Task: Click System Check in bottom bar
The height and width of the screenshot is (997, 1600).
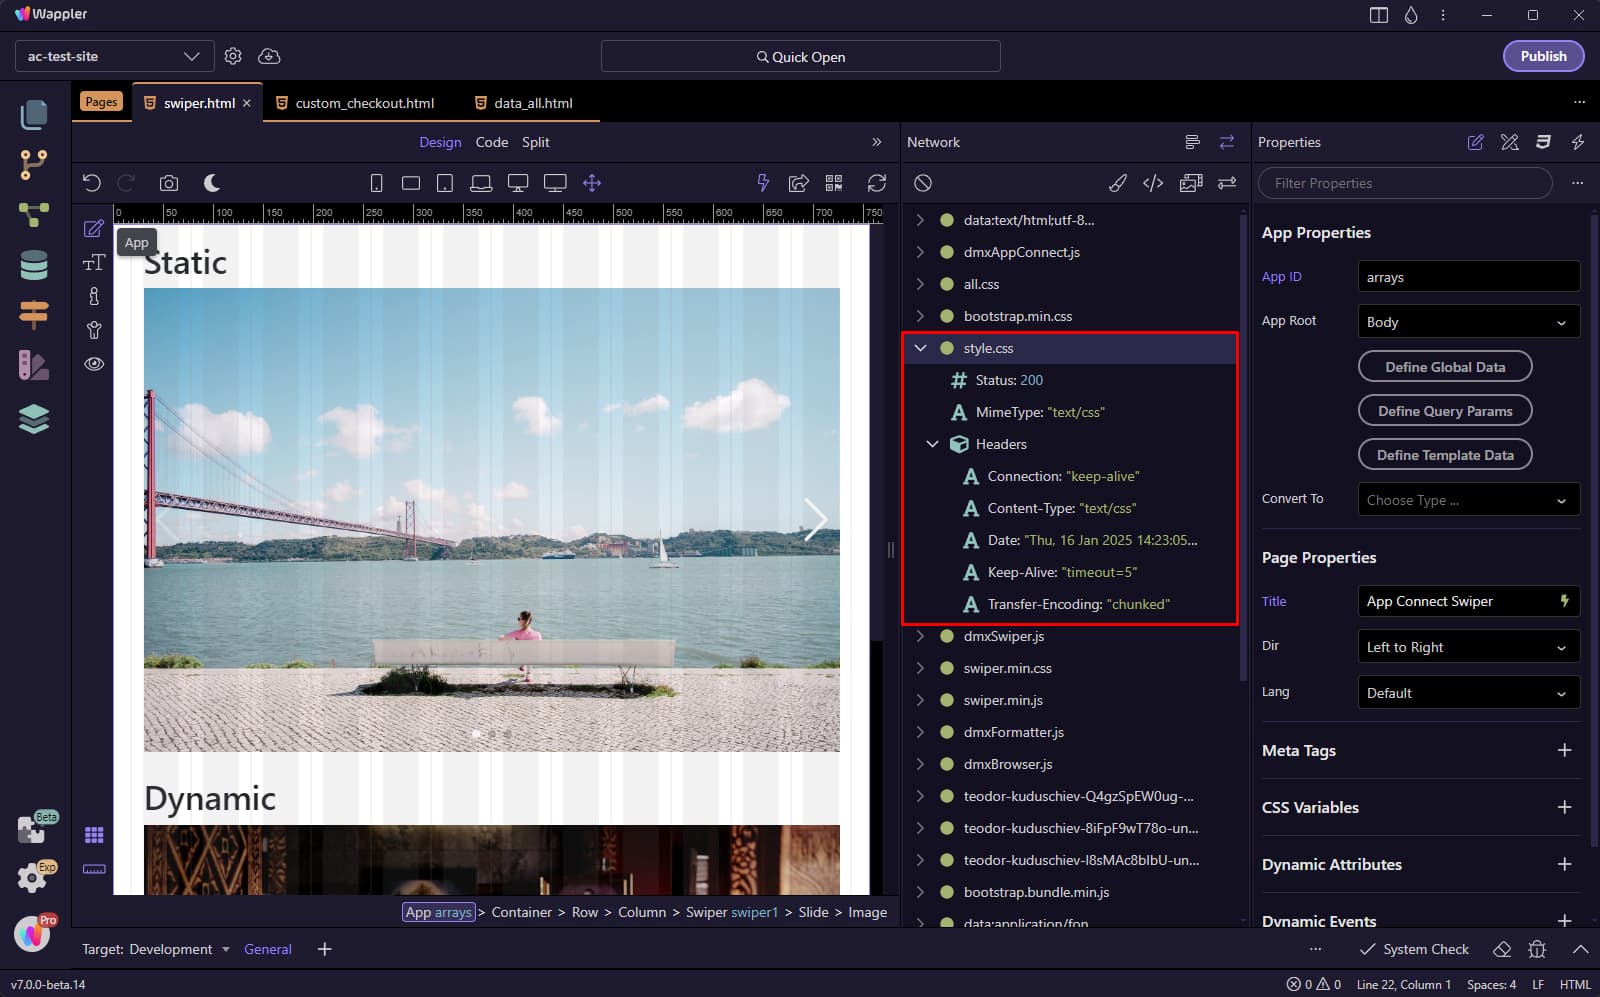Action: point(1414,949)
